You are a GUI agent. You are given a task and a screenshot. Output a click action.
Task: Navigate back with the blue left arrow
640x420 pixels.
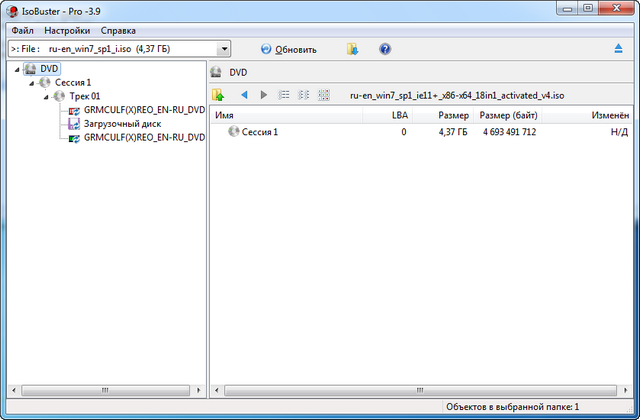tap(244, 95)
